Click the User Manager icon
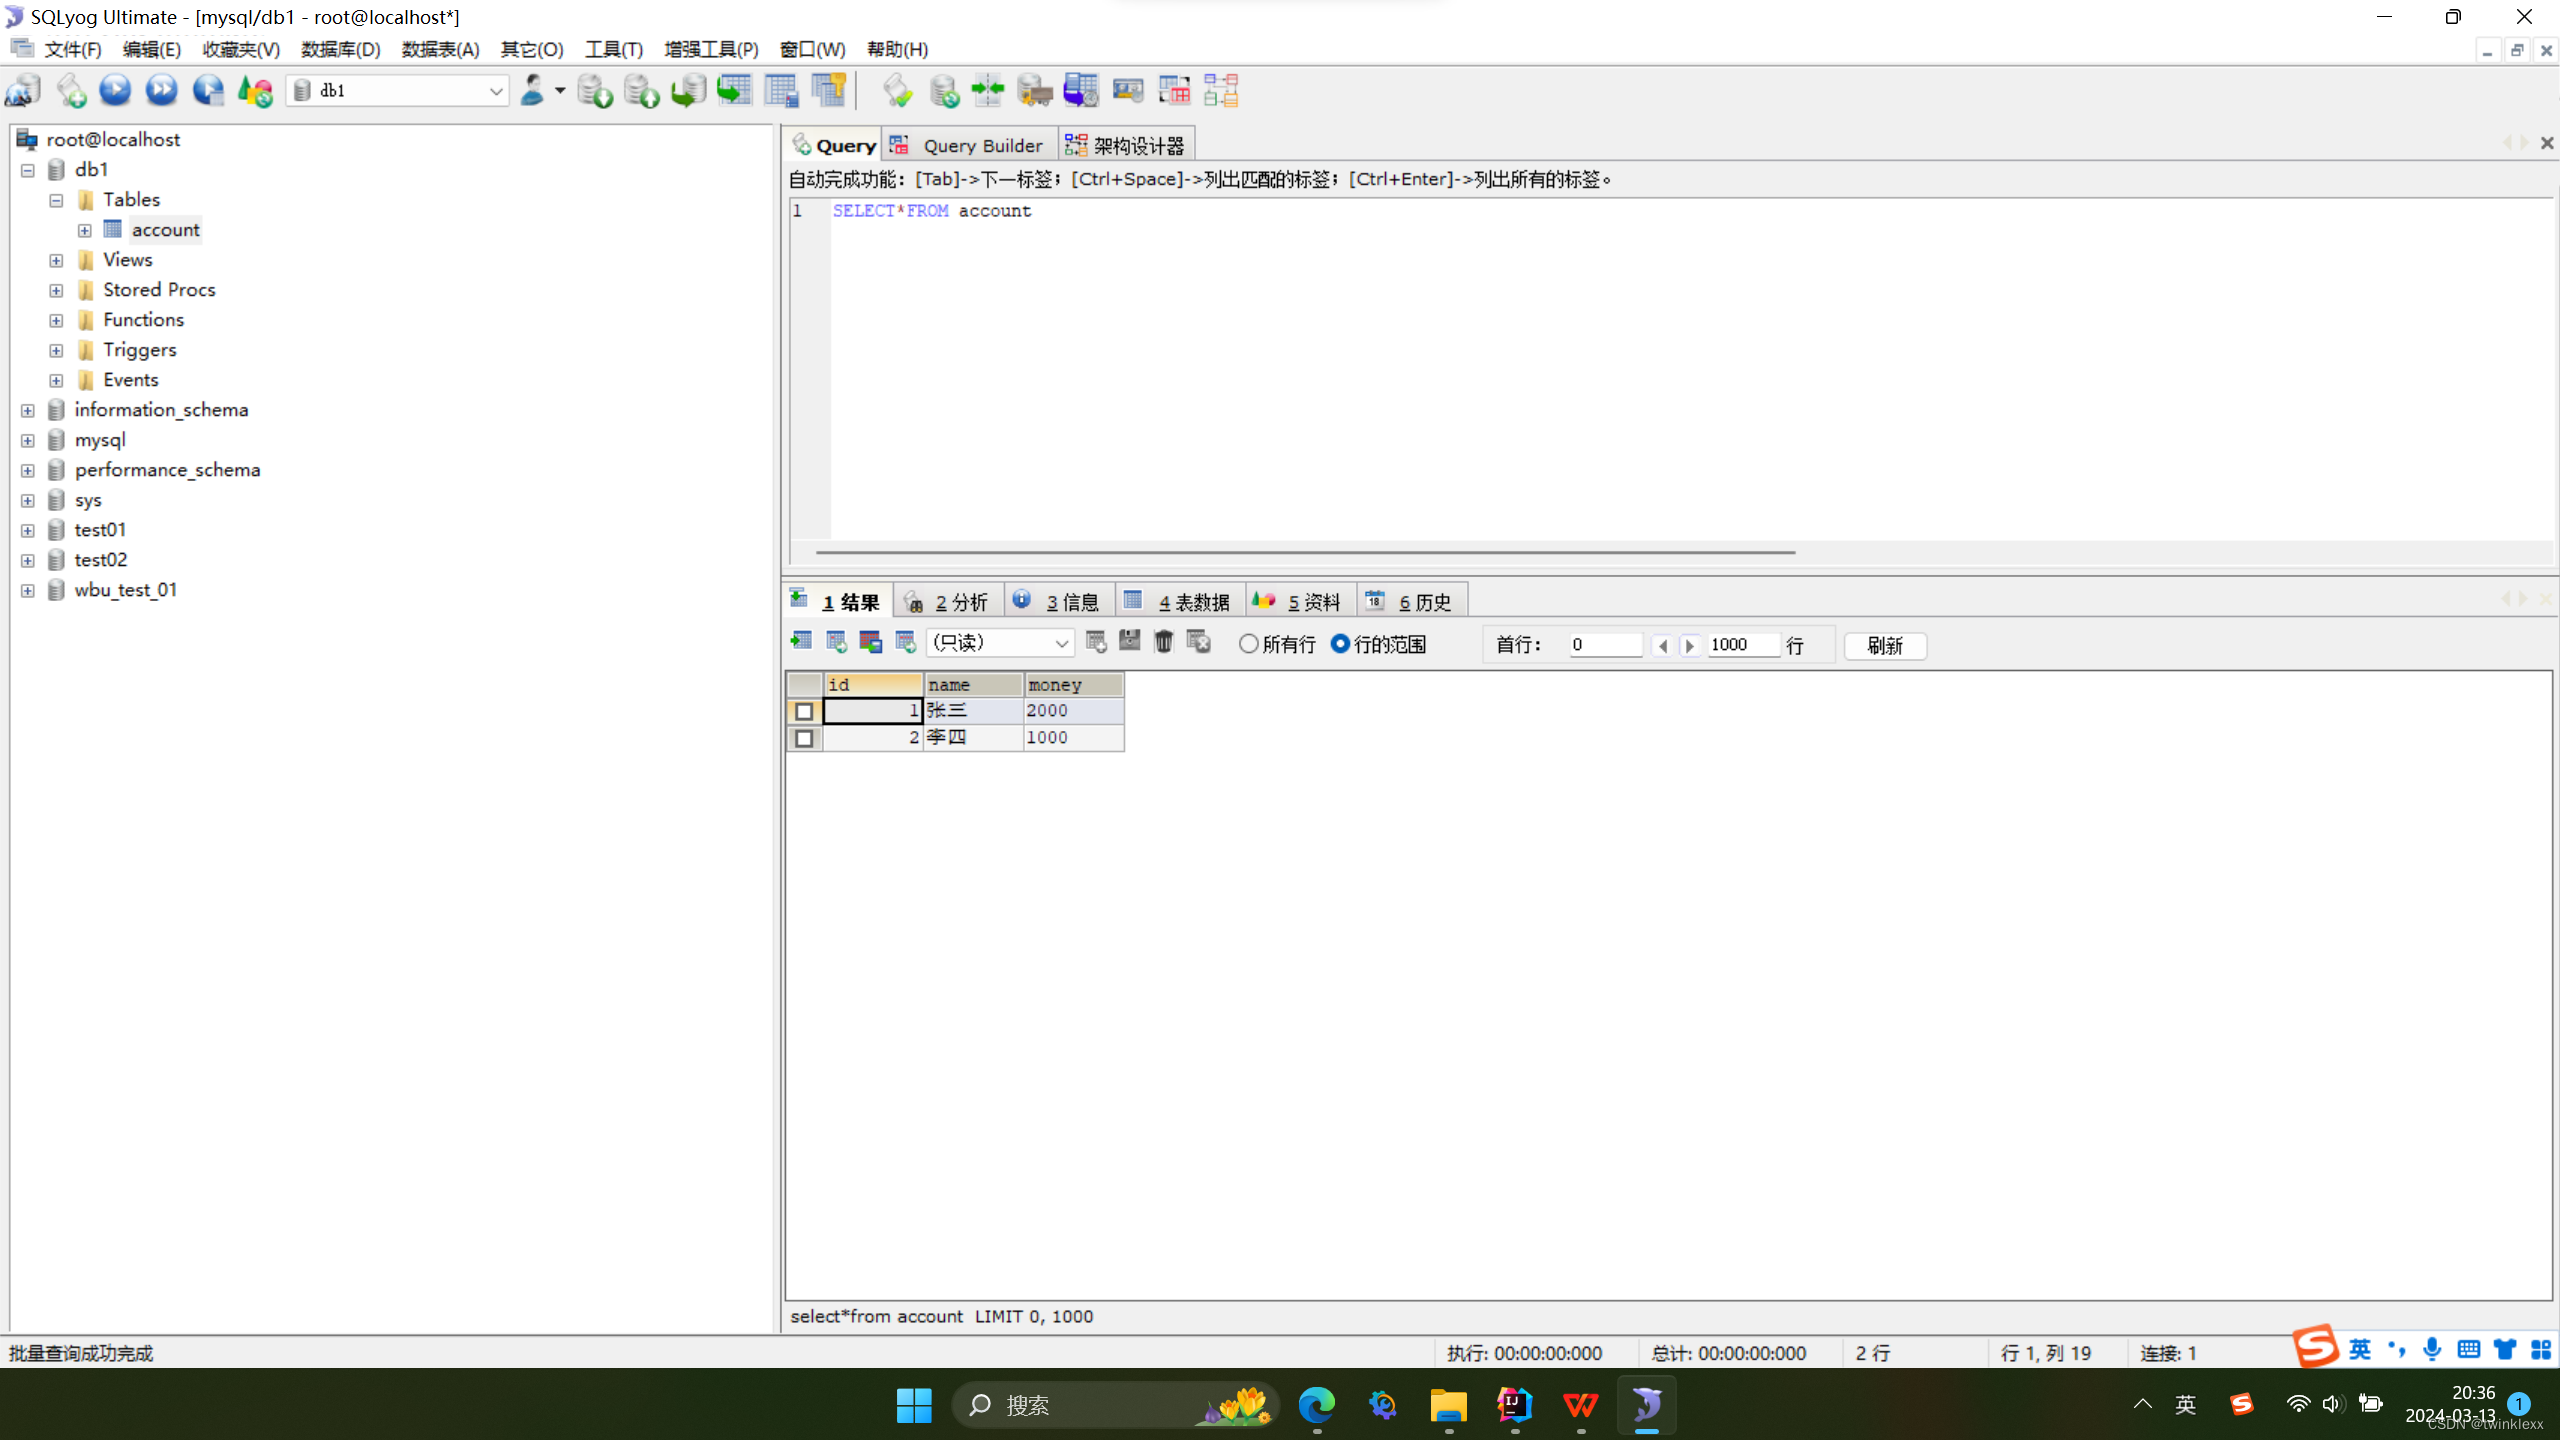 [533, 91]
